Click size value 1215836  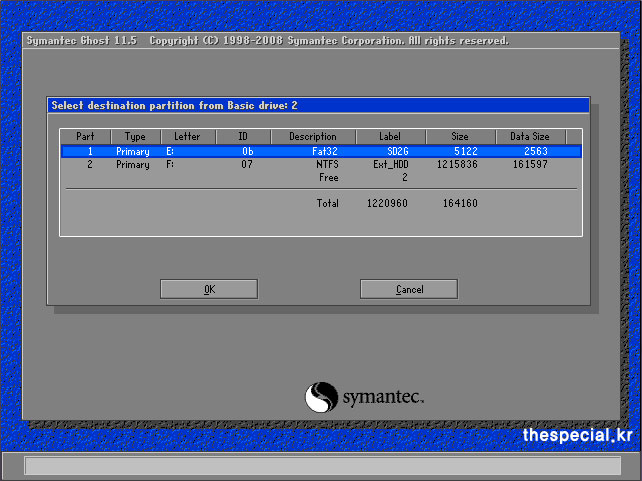(457, 165)
